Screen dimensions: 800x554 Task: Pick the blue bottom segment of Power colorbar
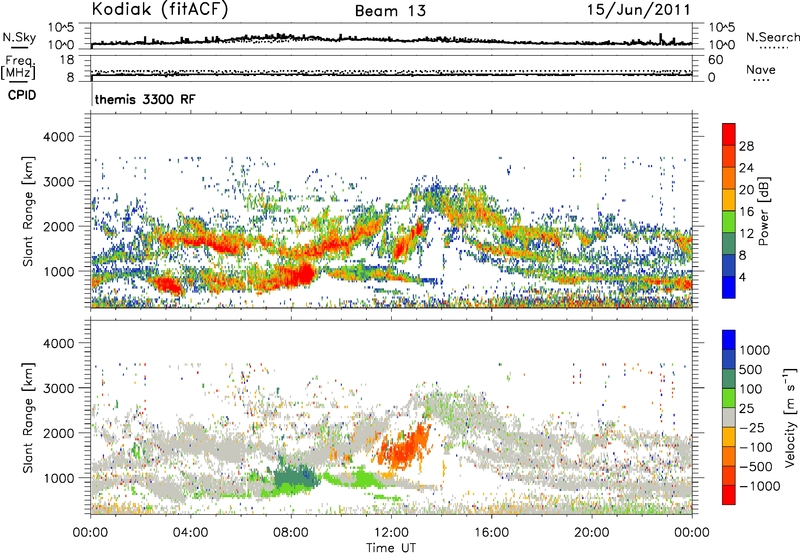(x=729, y=287)
